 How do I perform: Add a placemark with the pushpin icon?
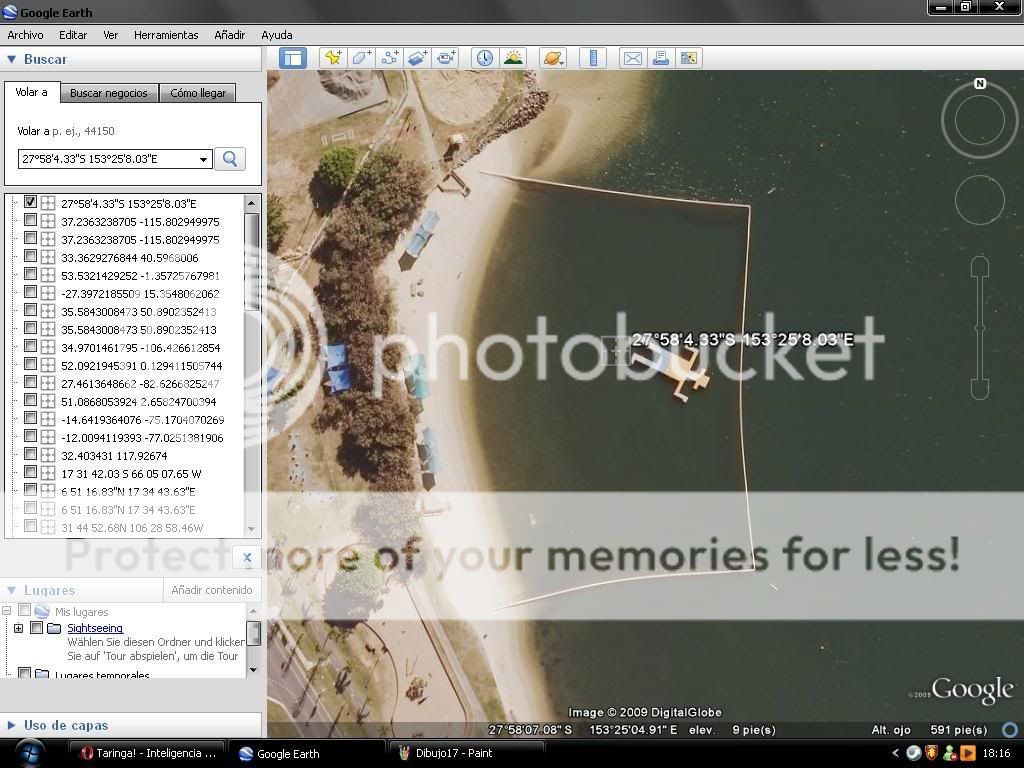tap(333, 58)
